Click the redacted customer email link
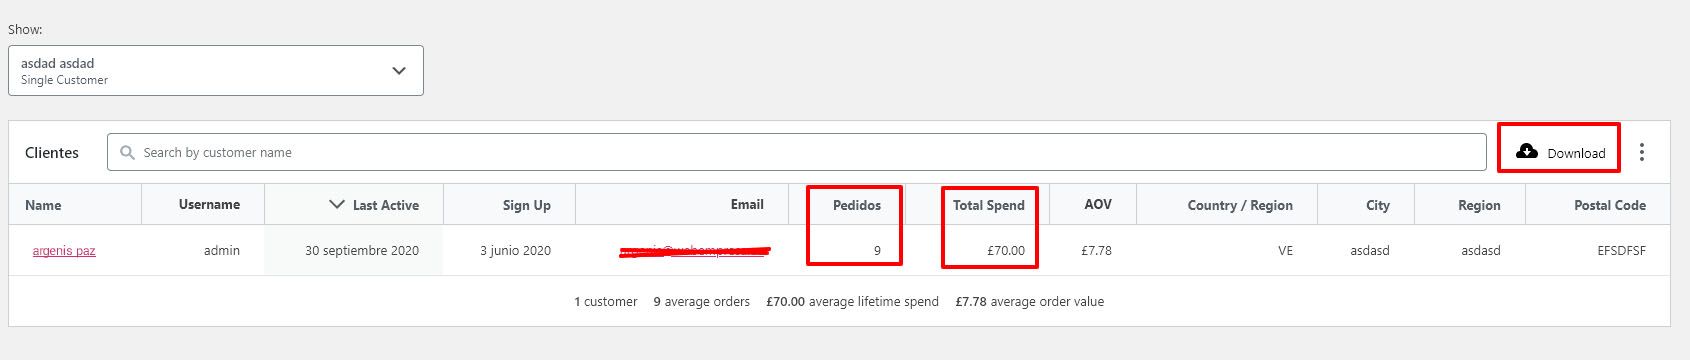Image resolution: width=1690 pixels, height=360 pixels. pos(694,251)
